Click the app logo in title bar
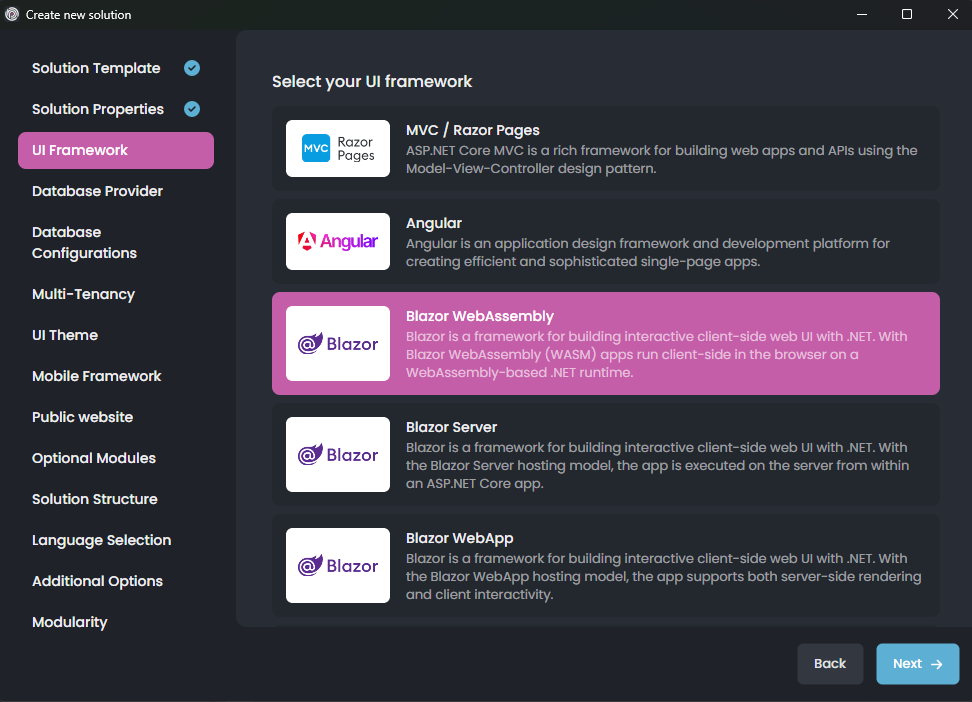Image resolution: width=972 pixels, height=702 pixels. click(x=12, y=14)
